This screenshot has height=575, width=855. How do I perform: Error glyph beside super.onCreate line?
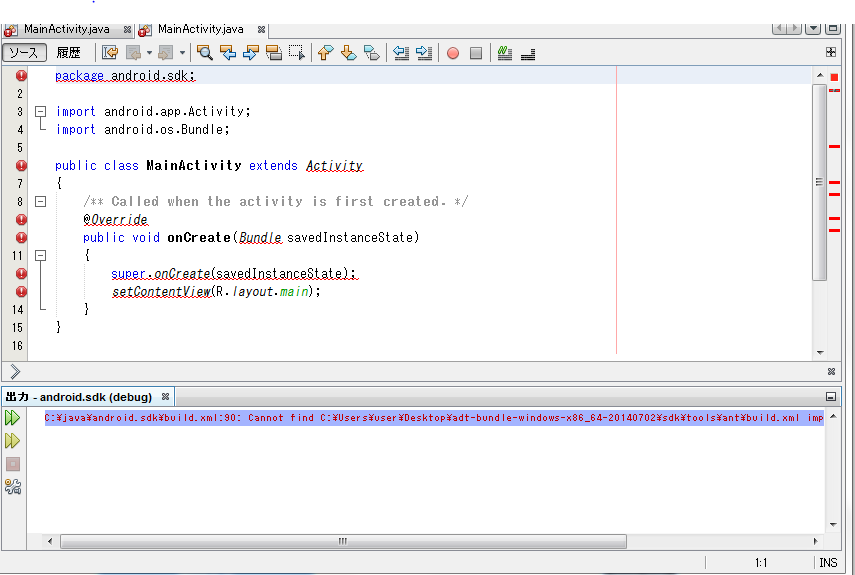[x=21, y=273]
